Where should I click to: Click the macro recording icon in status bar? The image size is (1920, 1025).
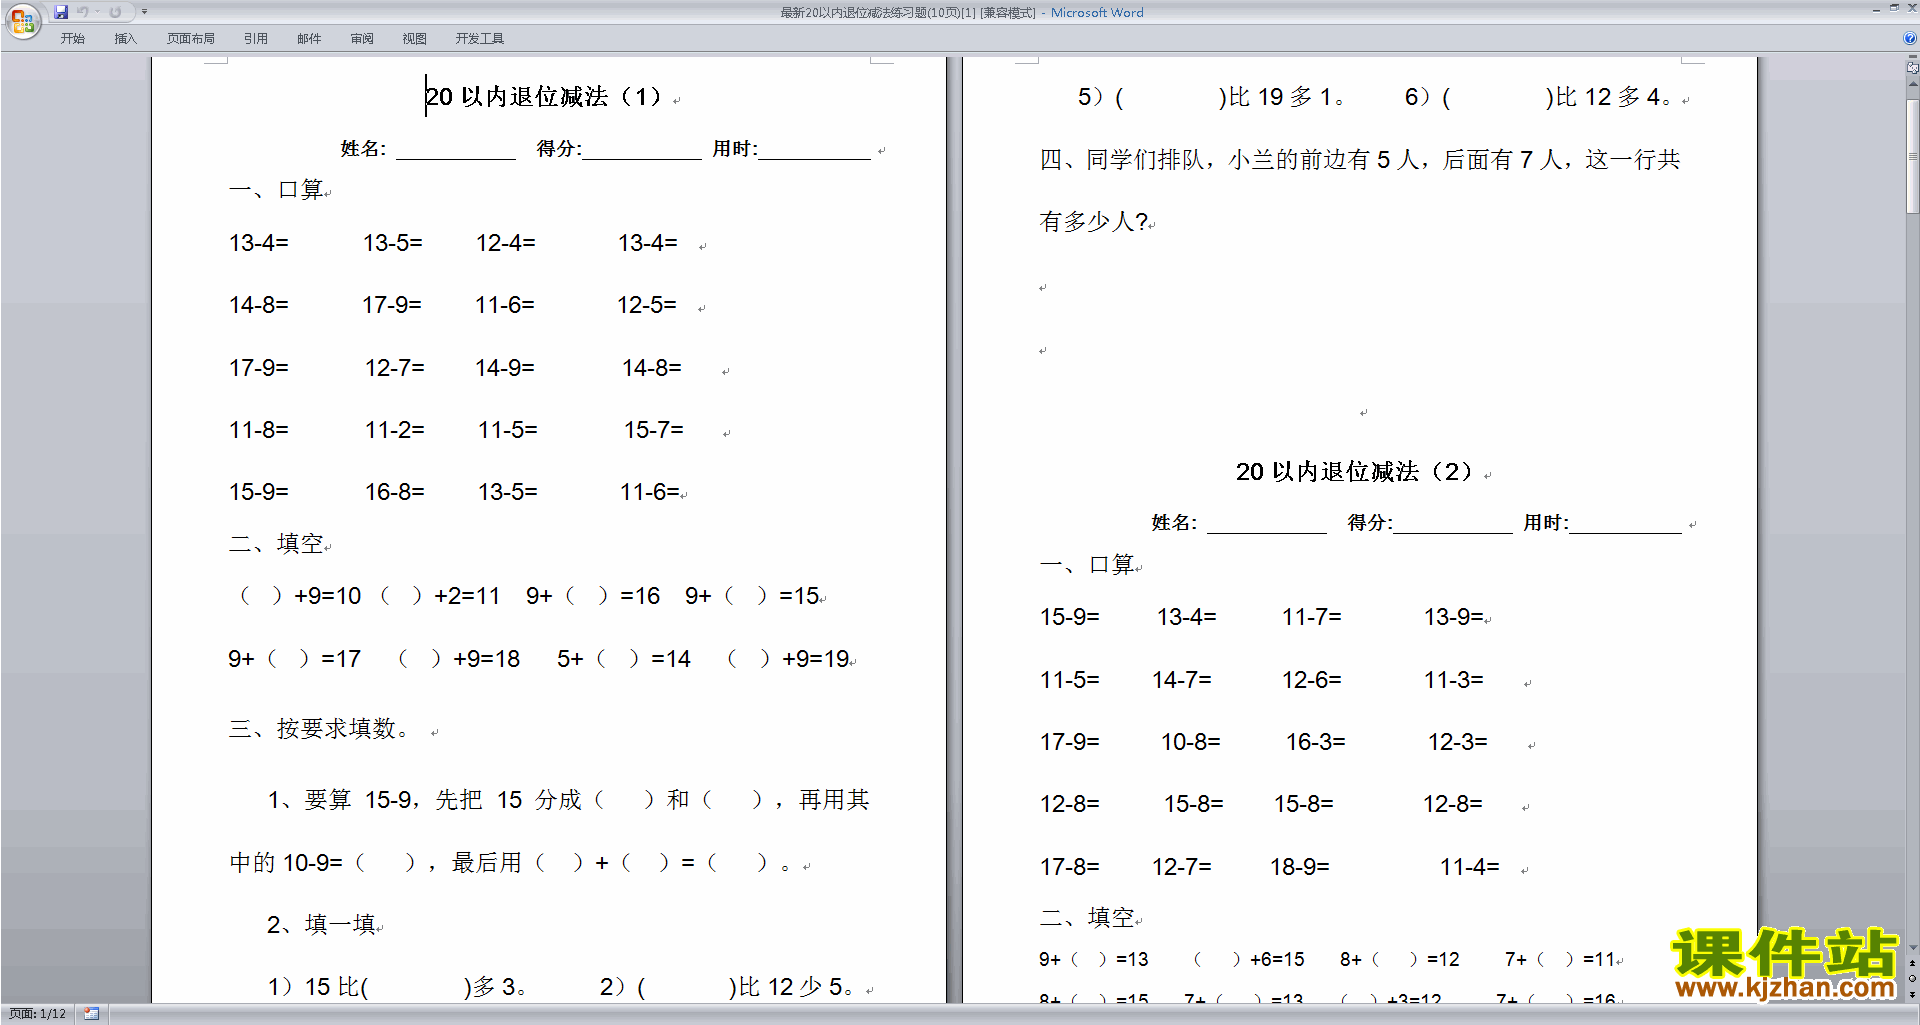click(x=91, y=1014)
